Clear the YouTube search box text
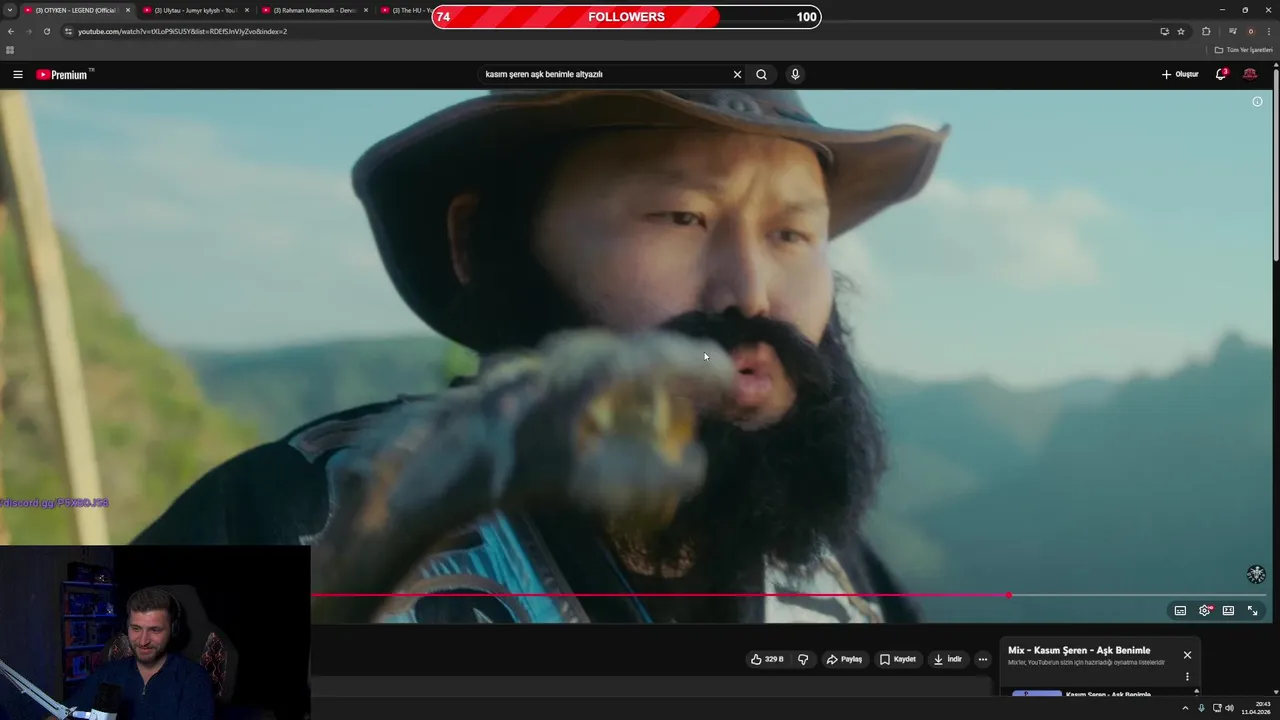 click(737, 74)
